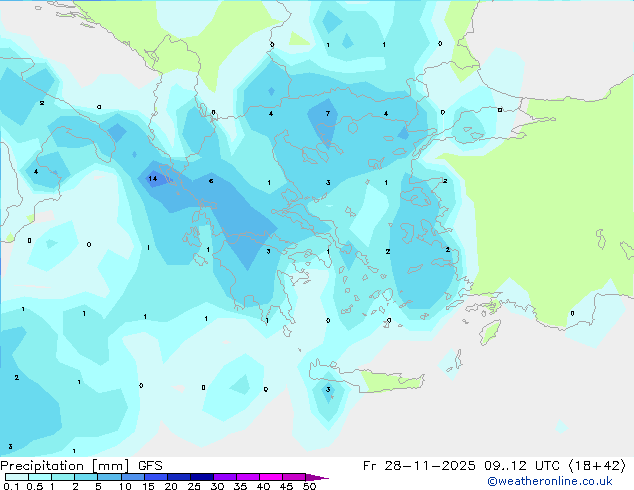Click the 0.5–1 mm legend color swatch

[40, 477]
